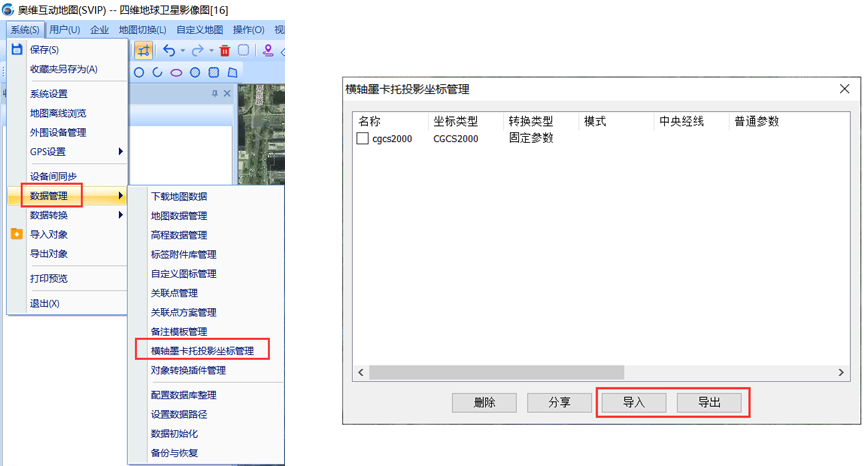Select the highlighted crop frame tool
This screenshot has height=466, width=865.
[144, 50]
